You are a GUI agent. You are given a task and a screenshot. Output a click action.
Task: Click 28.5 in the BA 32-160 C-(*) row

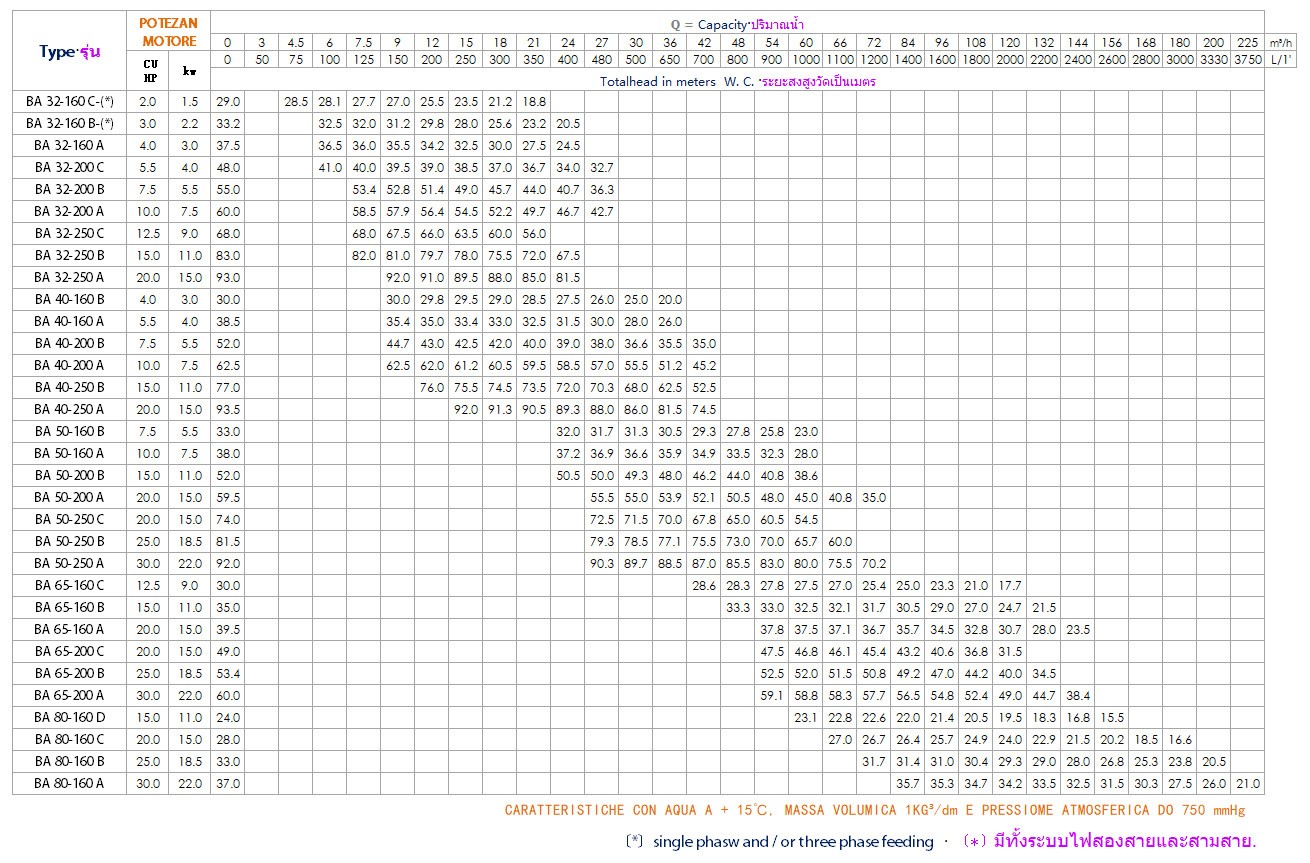(296, 101)
